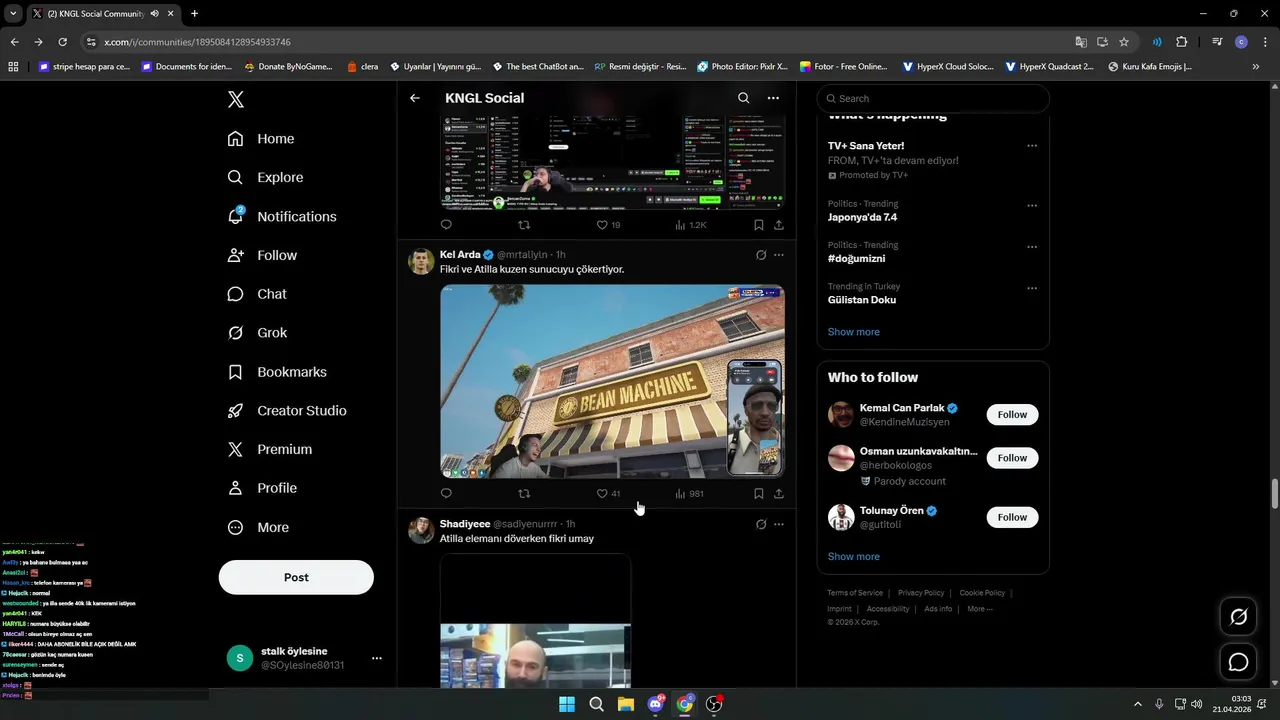This screenshot has height=720, width=1280.
Task: Open Japonya'da 7.4 trend
Action: tap(862, 217)
